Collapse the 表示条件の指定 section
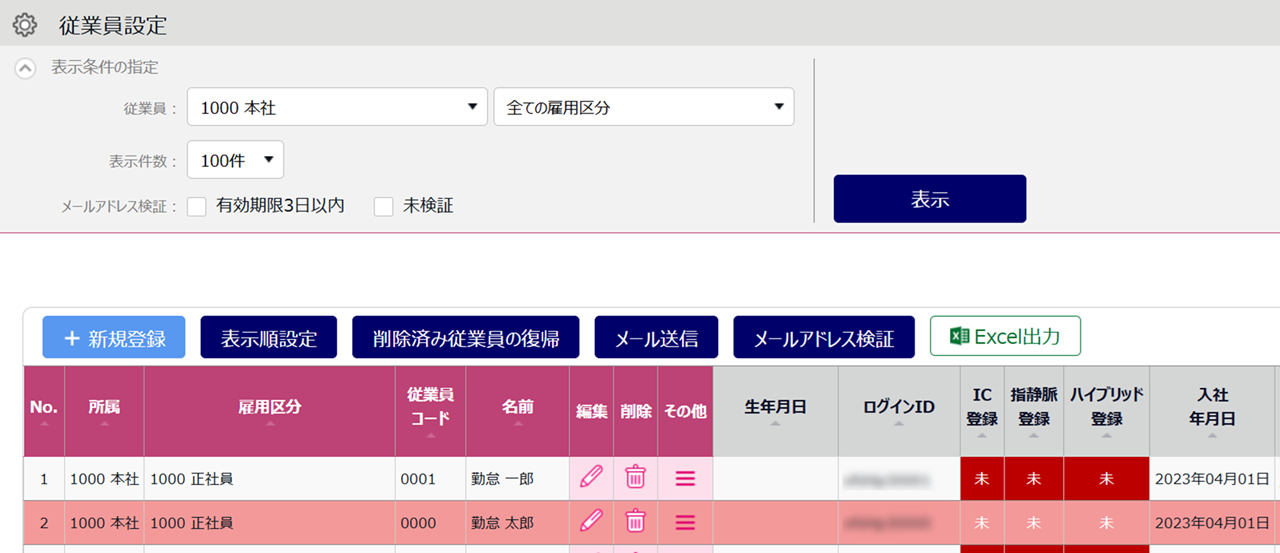 click(26, 68)
